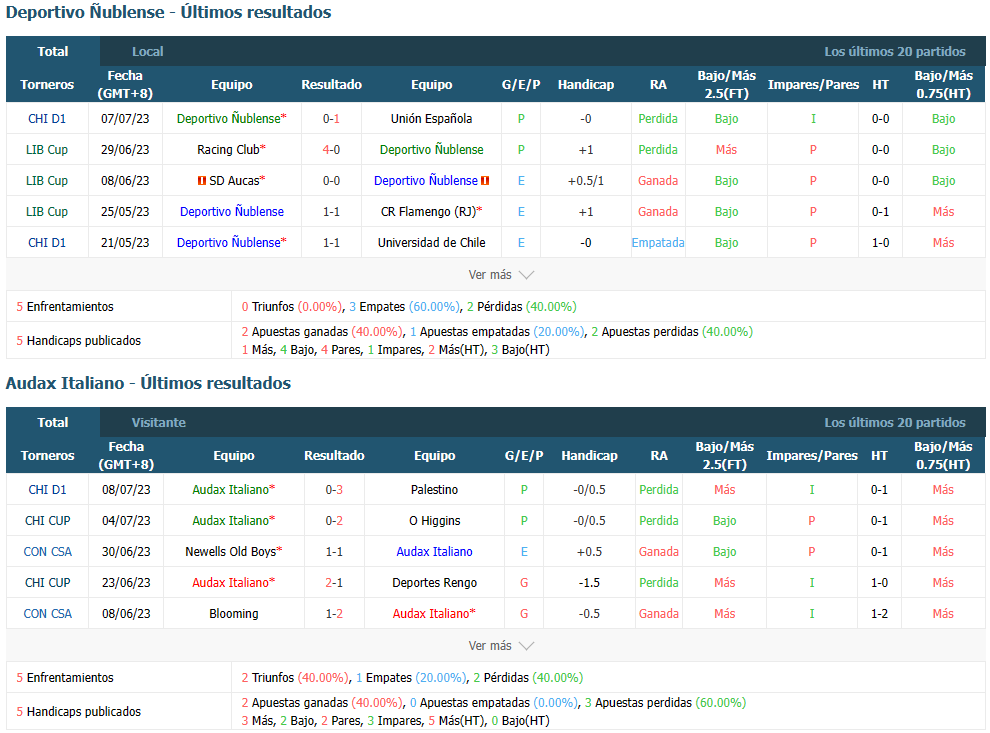This screenshot has height=733, width=990.
Task: Open Universidad de Chile team page
Action: tap(431, 242)
